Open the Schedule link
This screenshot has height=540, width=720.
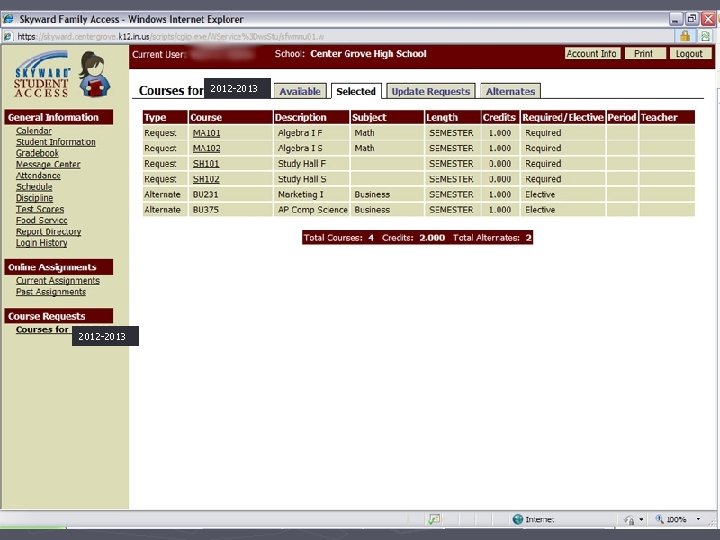[34, 186]
